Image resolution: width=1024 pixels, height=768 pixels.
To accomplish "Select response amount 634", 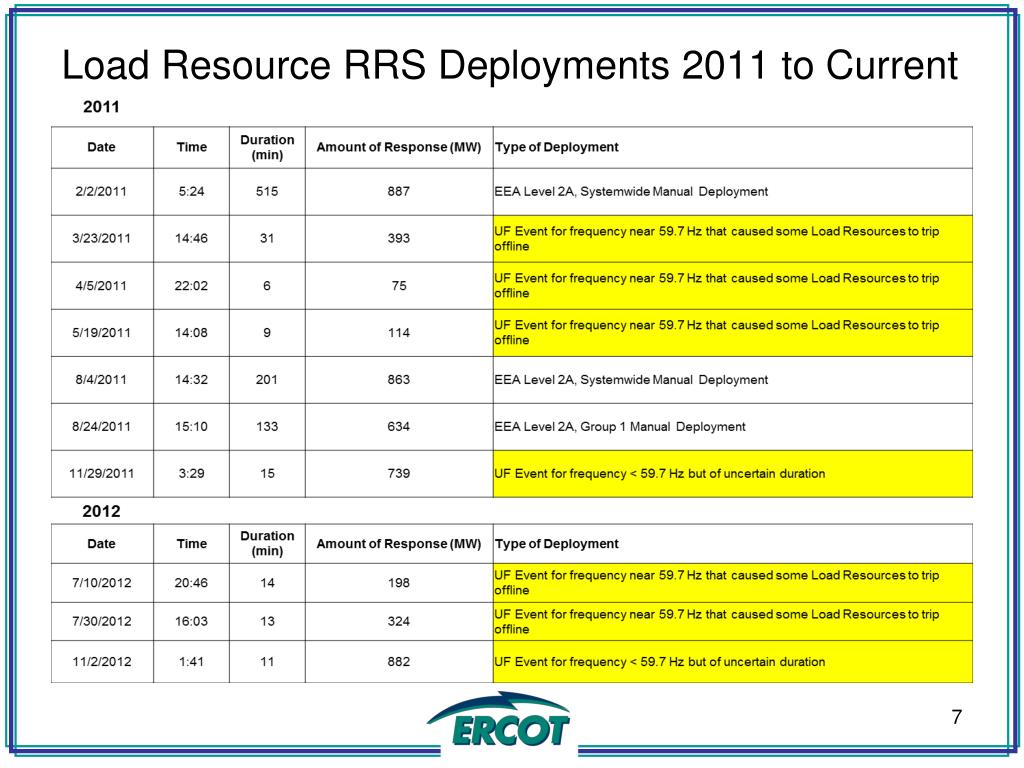I will [x=398, y=426].
